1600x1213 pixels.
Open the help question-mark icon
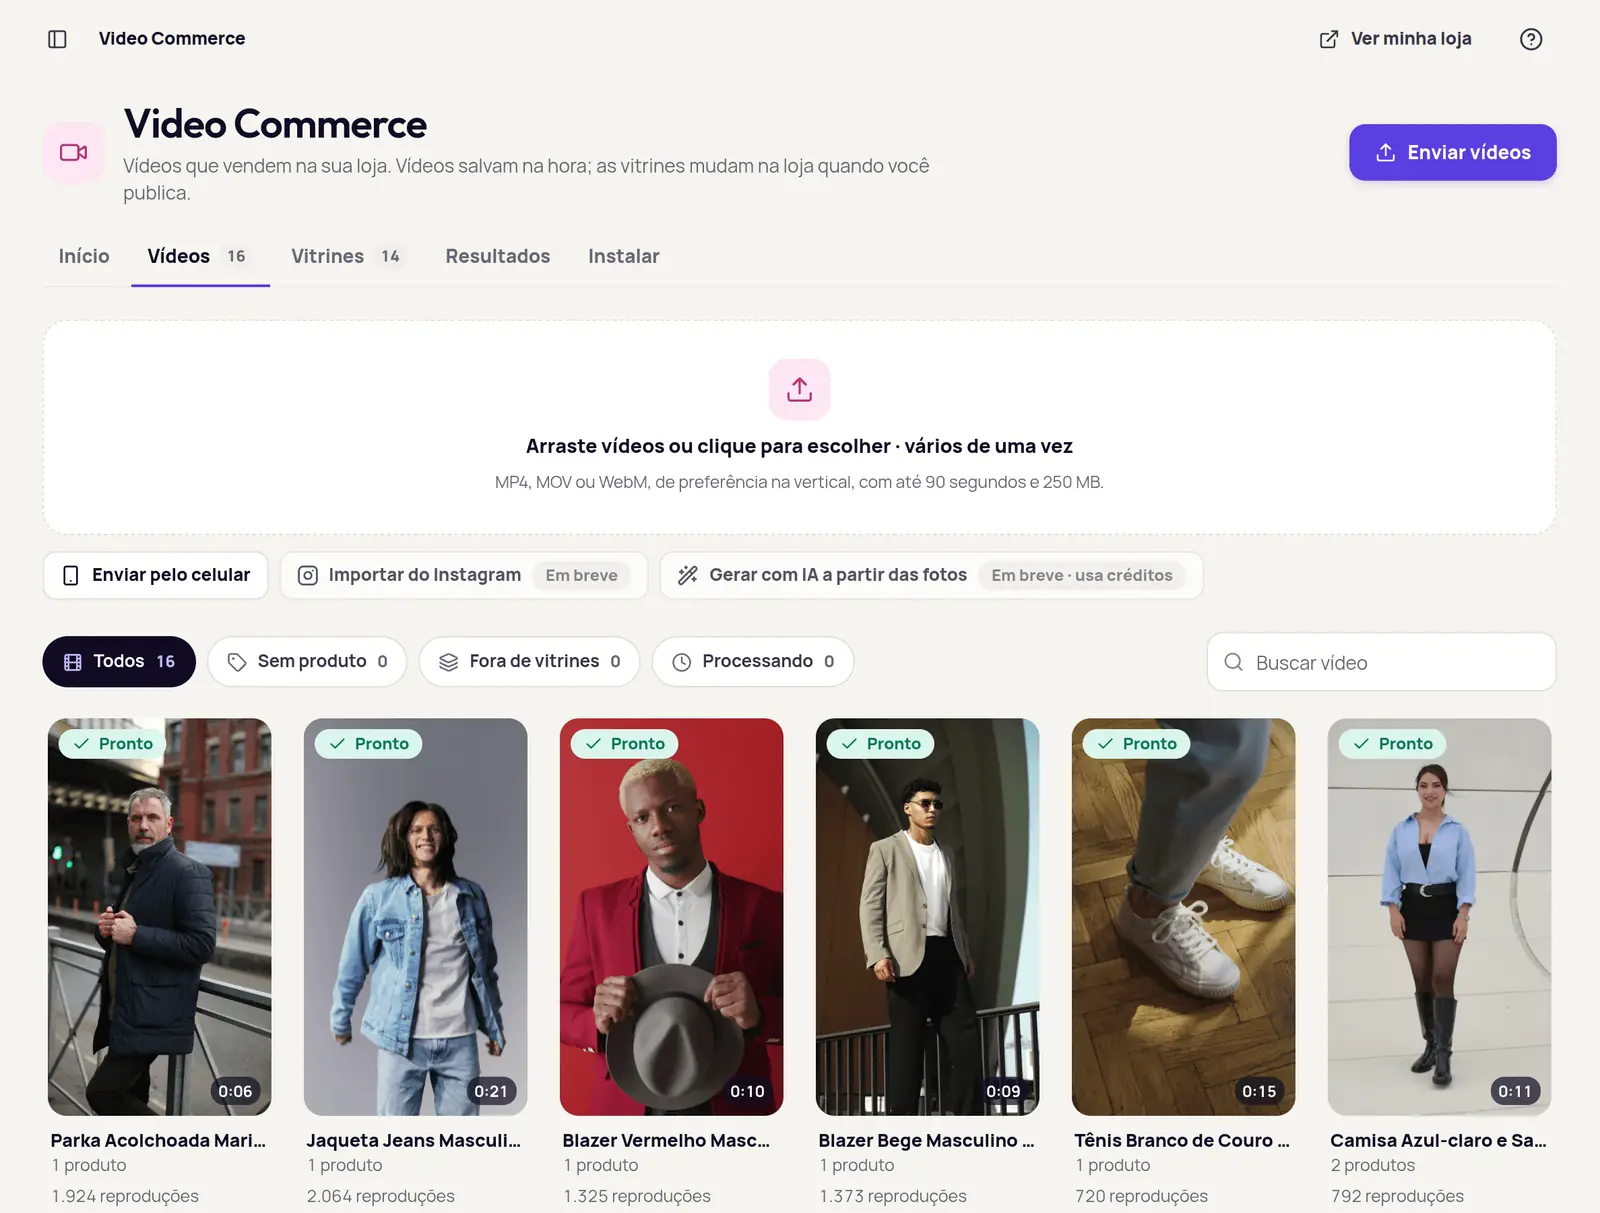[x=1530, y=39]
